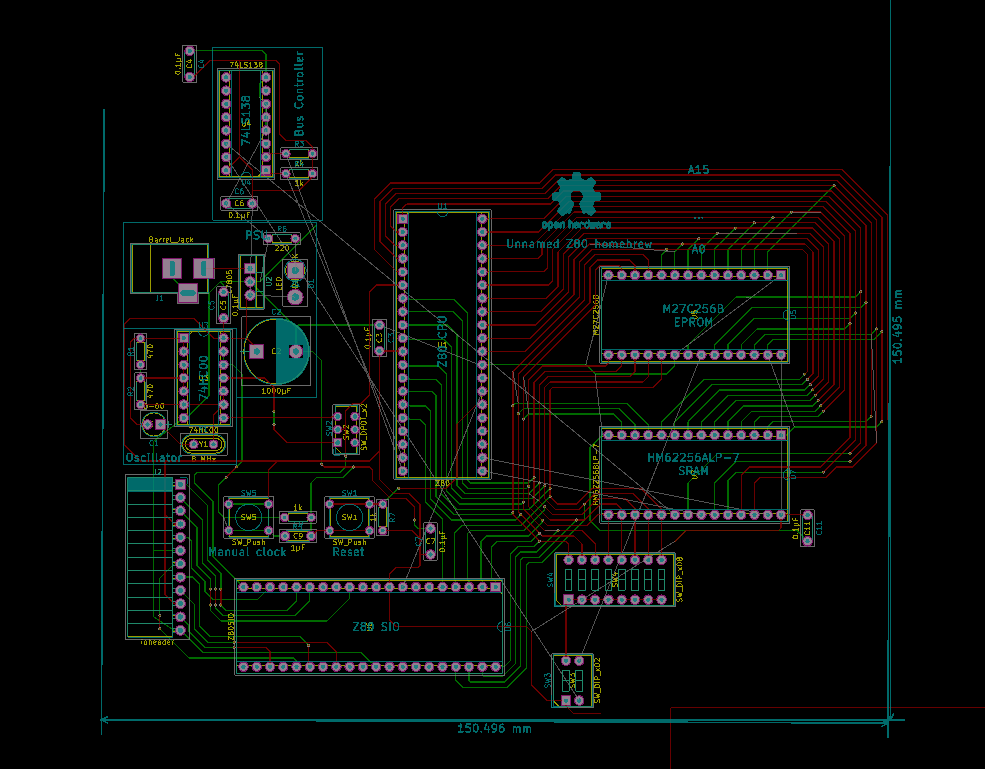985x769 pixels.
Task: Select the R3 resistor in the Bus Controller
Action: [299, 153]
